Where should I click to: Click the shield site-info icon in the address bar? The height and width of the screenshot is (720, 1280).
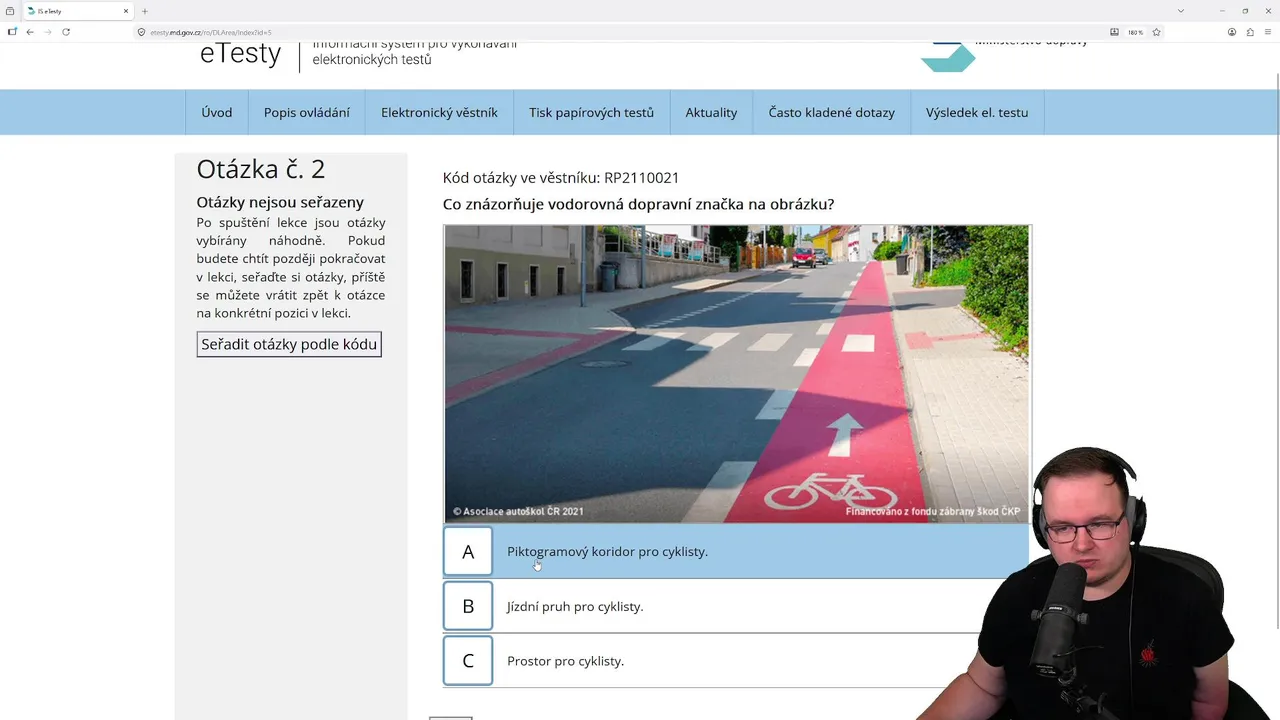point(141,32)
